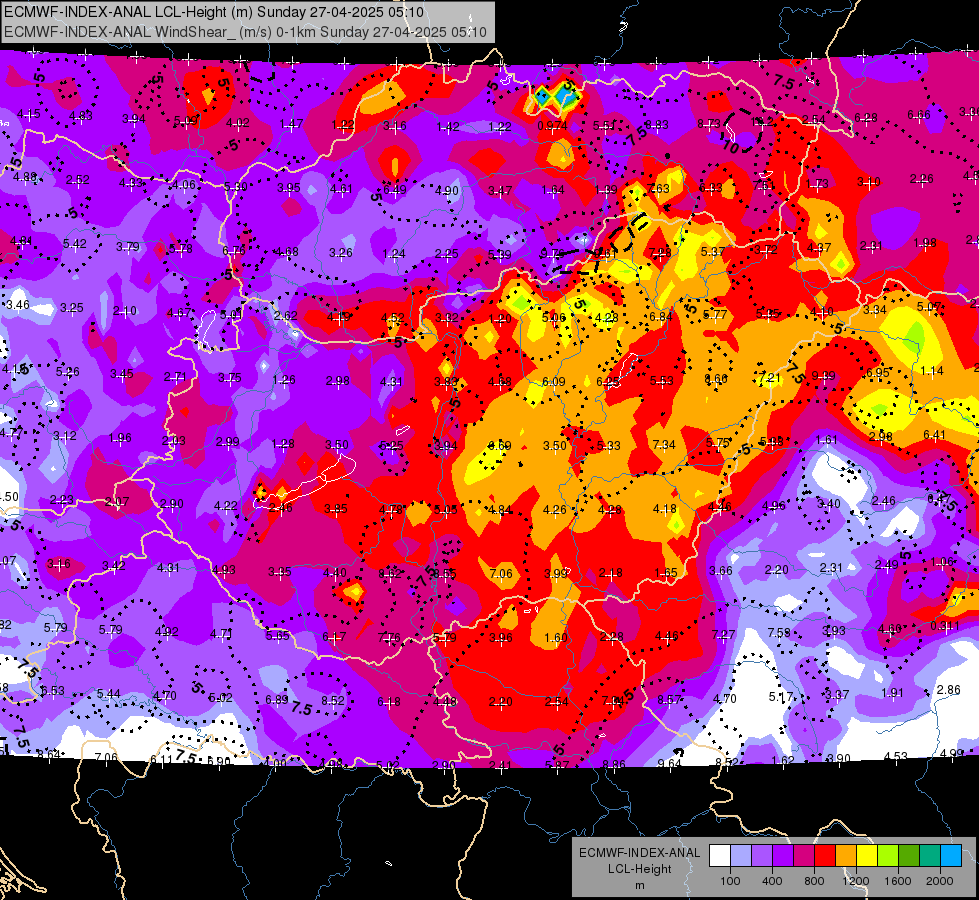Click the grid value 4.26
Image resolution: width=979 pixels, height=900 pixels.
point(554,510)
